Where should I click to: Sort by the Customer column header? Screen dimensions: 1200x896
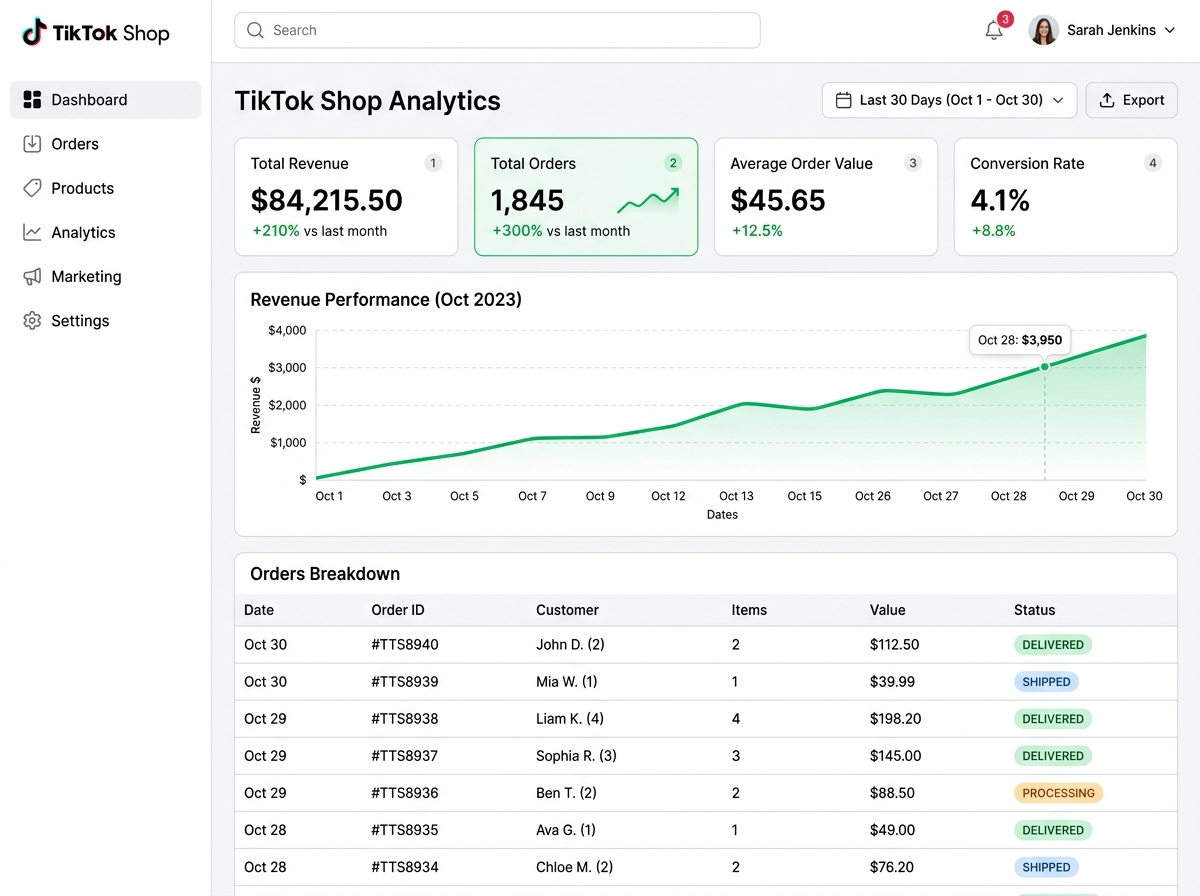(x=567, y=610)
